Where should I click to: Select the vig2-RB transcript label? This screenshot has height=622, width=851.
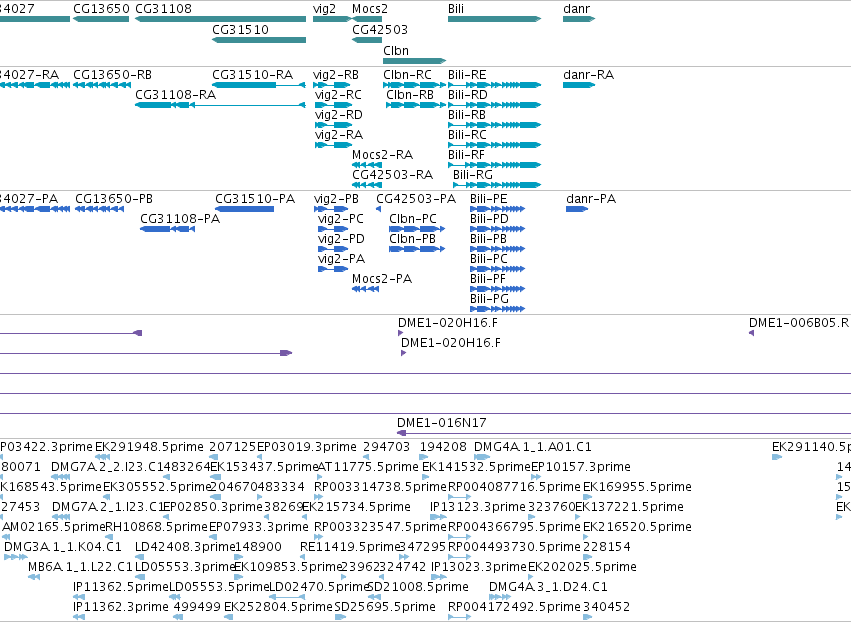[x=336, y=74]
